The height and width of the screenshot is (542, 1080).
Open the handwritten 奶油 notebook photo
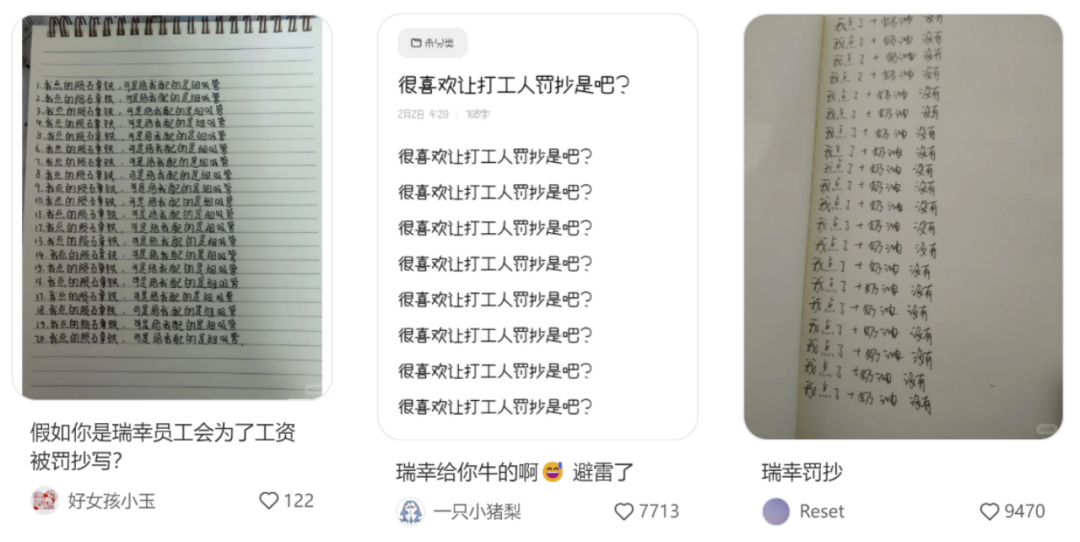click(x=903, y=227)
